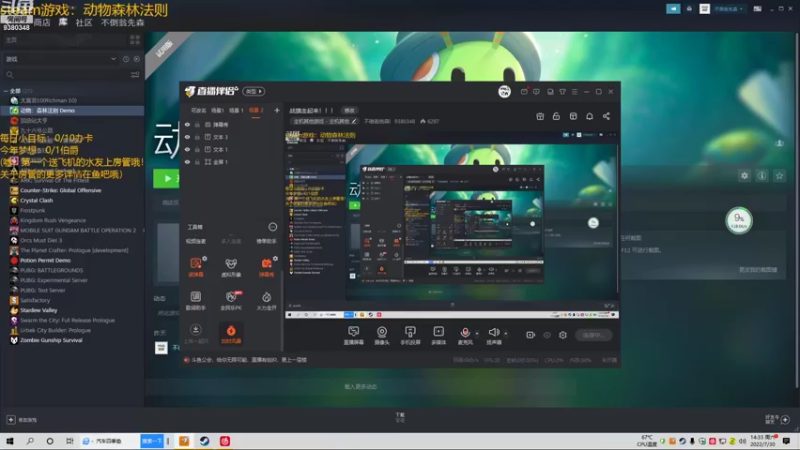
Task: Open Windows Start menu
Action: 10,441
